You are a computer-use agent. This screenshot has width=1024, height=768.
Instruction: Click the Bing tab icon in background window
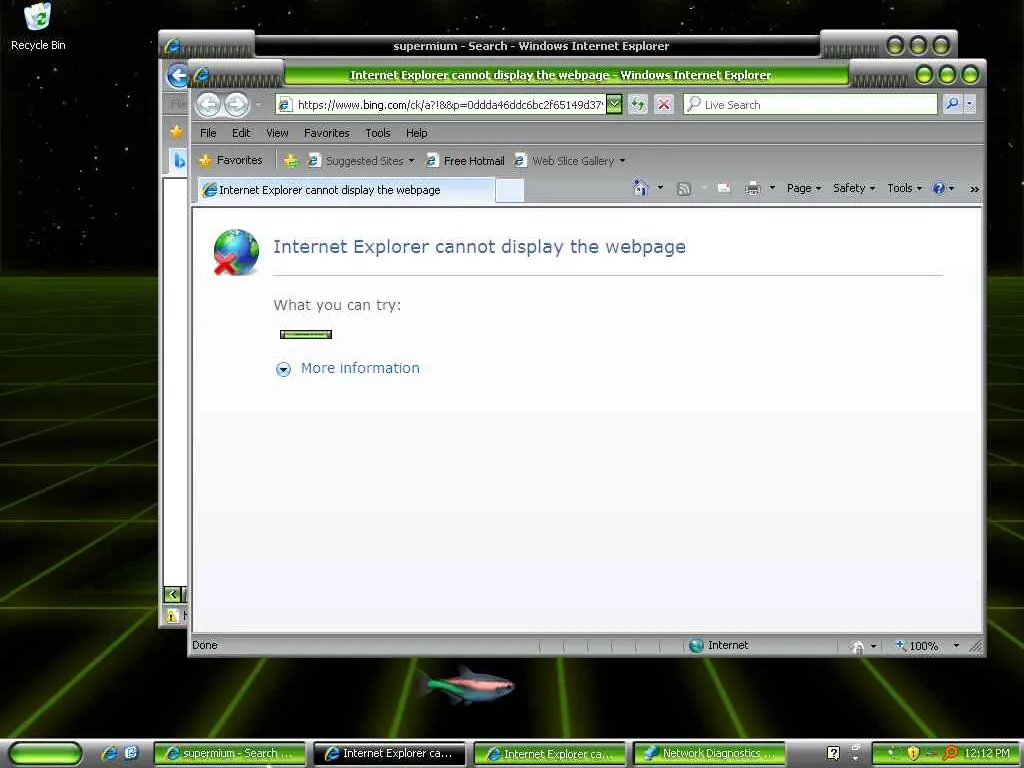pos(180,160)
